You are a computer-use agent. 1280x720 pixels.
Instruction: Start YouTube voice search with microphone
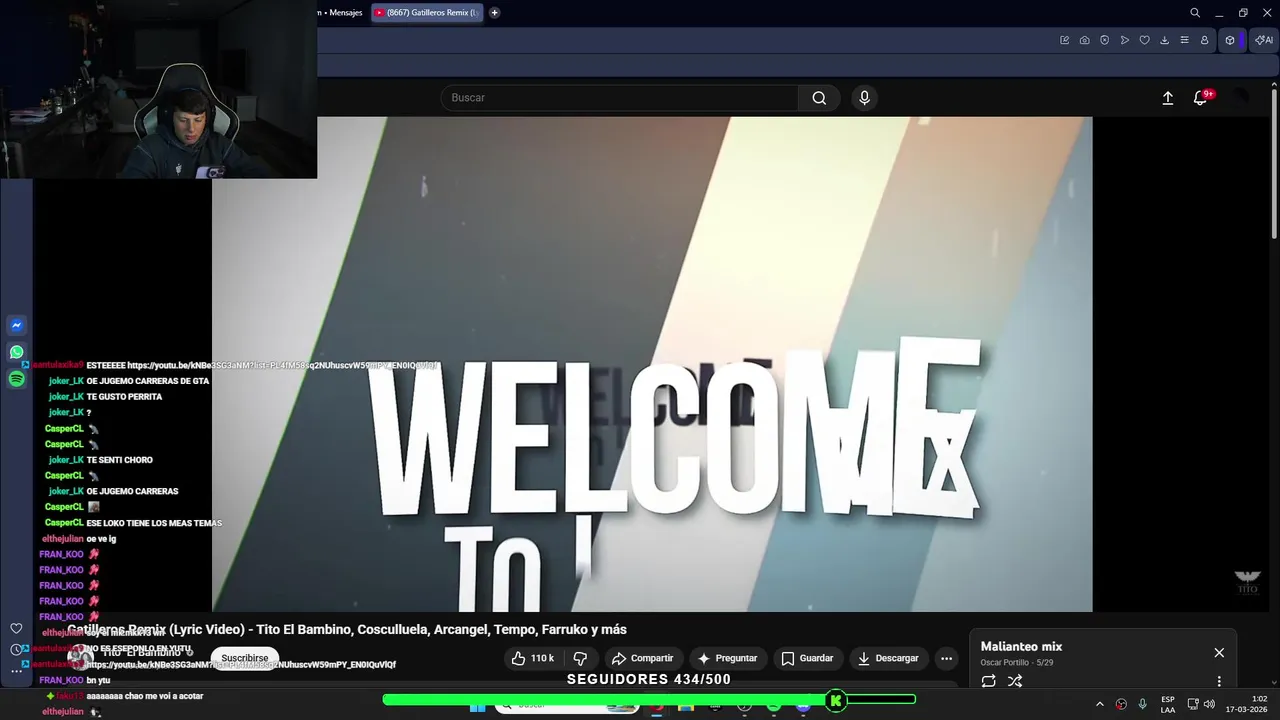864,98
